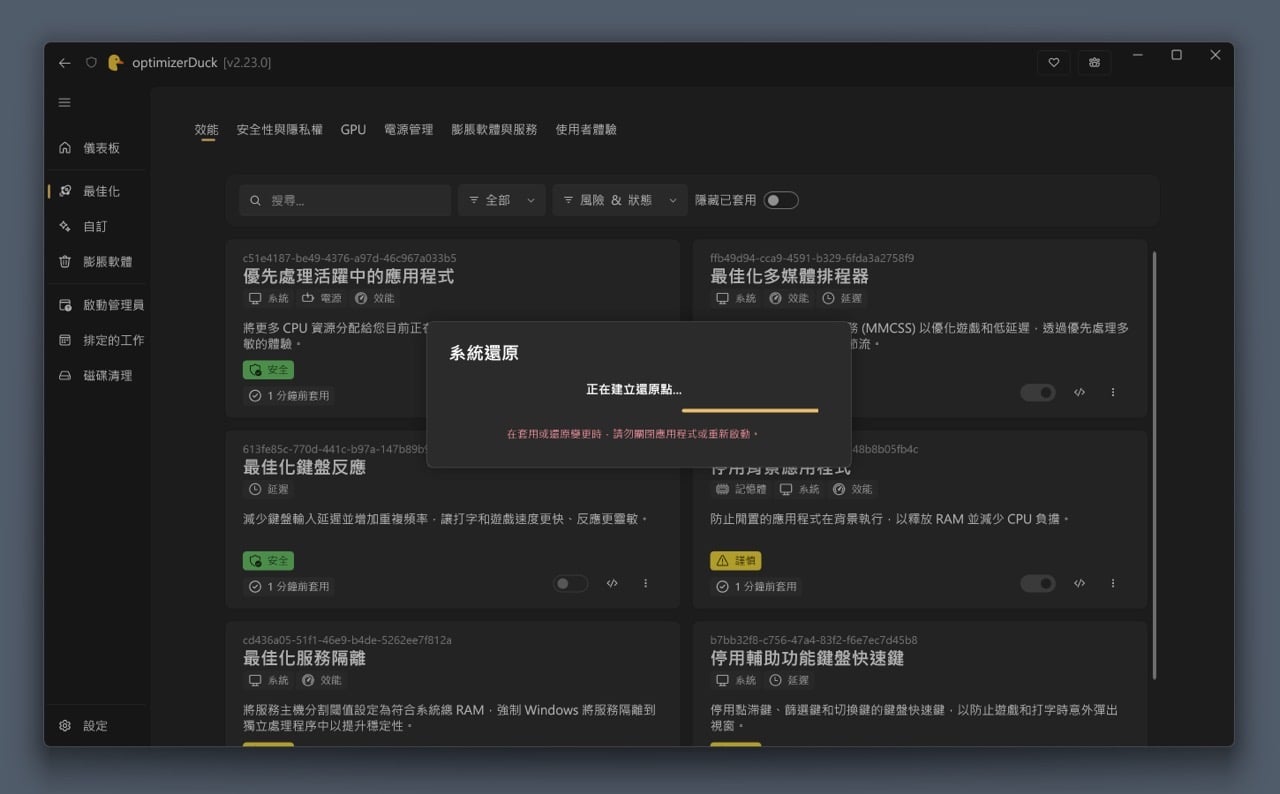This screenshot has width=1280, height=794.
Task: Click the red warning text in dialog
Action: click(x=634, y=434)
